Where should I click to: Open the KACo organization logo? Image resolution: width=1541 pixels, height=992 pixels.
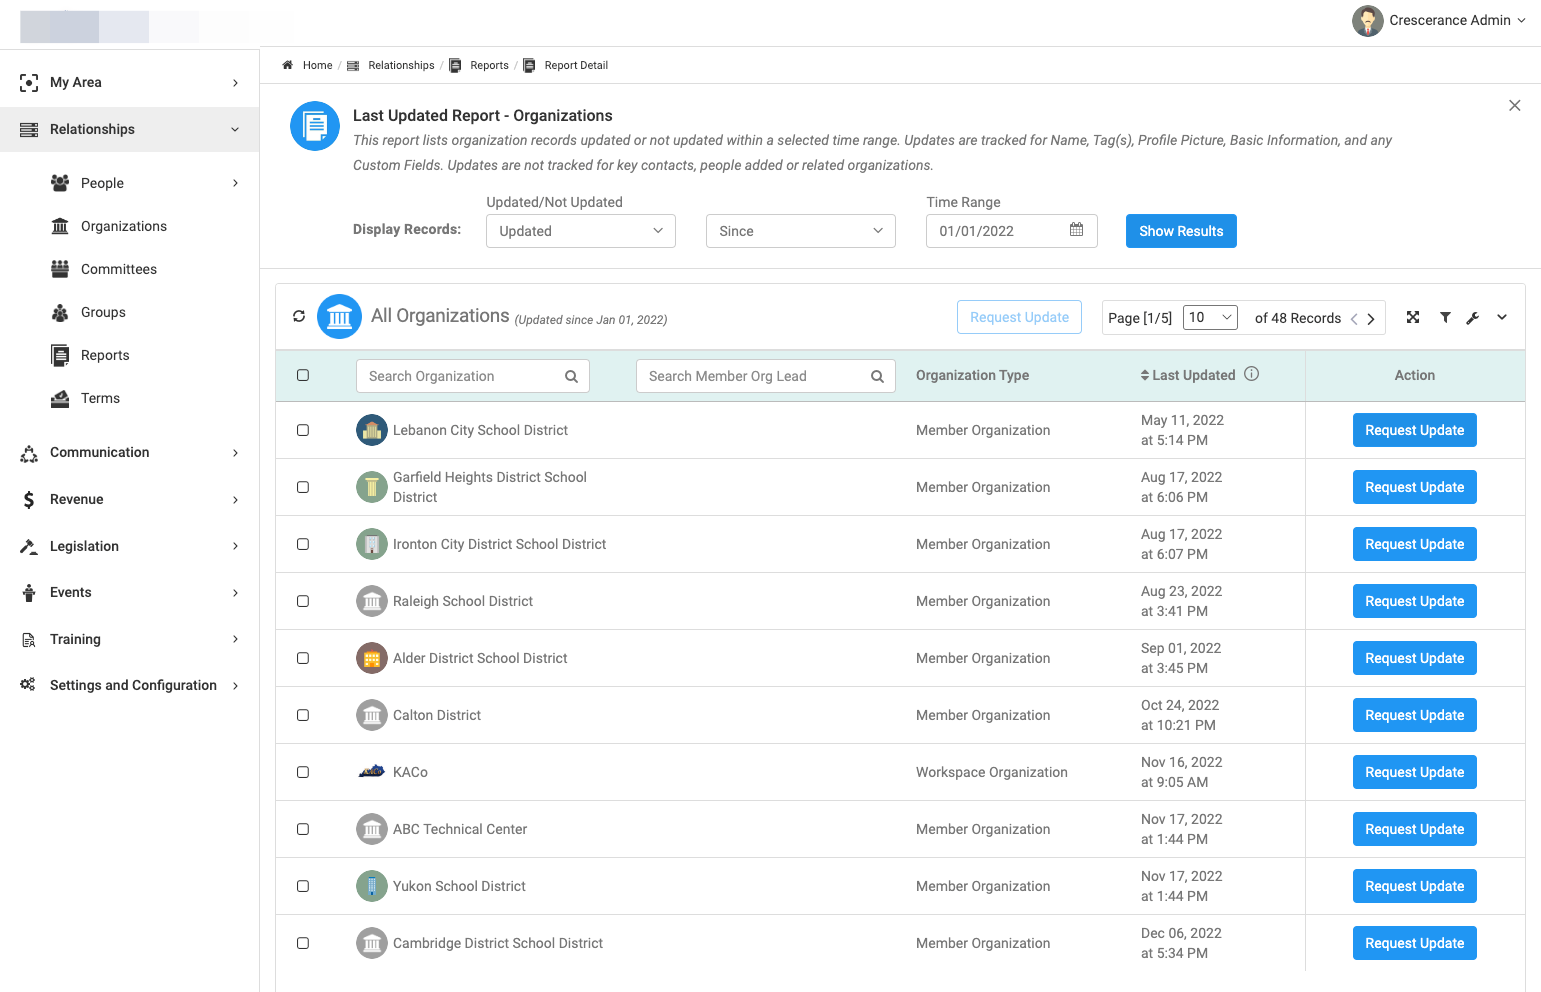[372, 772]
